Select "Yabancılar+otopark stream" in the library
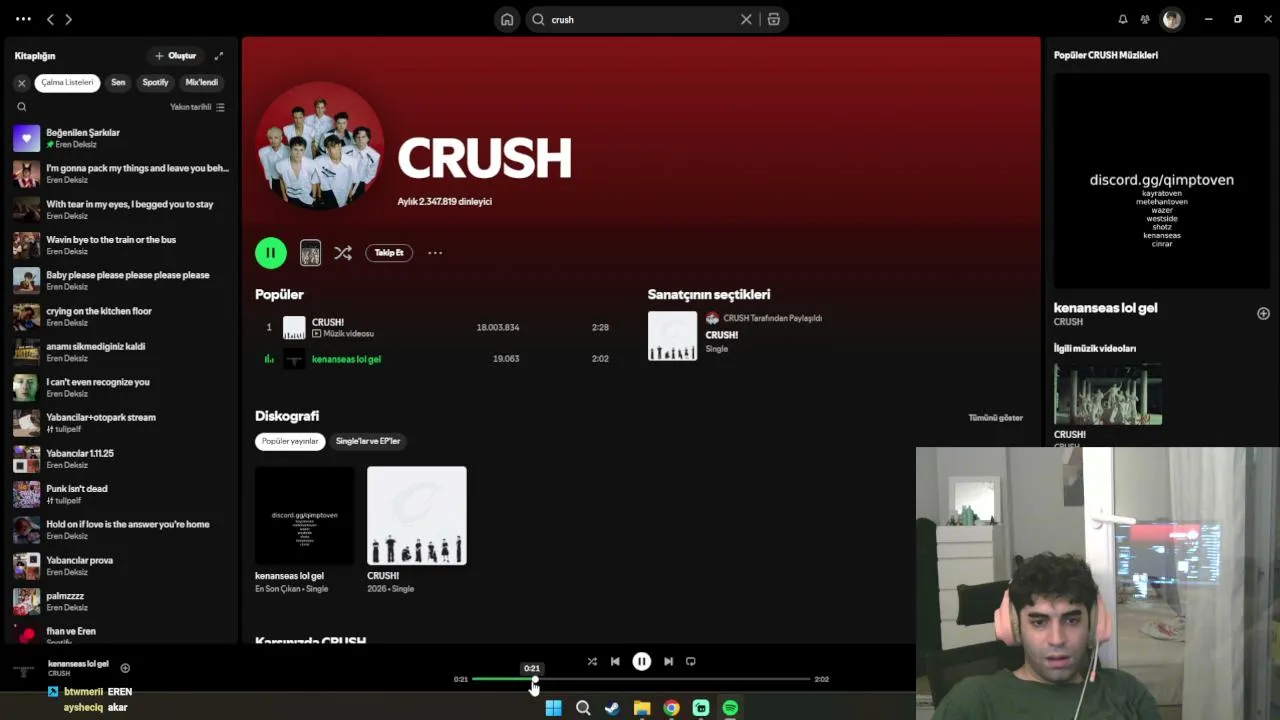The width and height of the screenshot is (1280, 720). point(121,423)
